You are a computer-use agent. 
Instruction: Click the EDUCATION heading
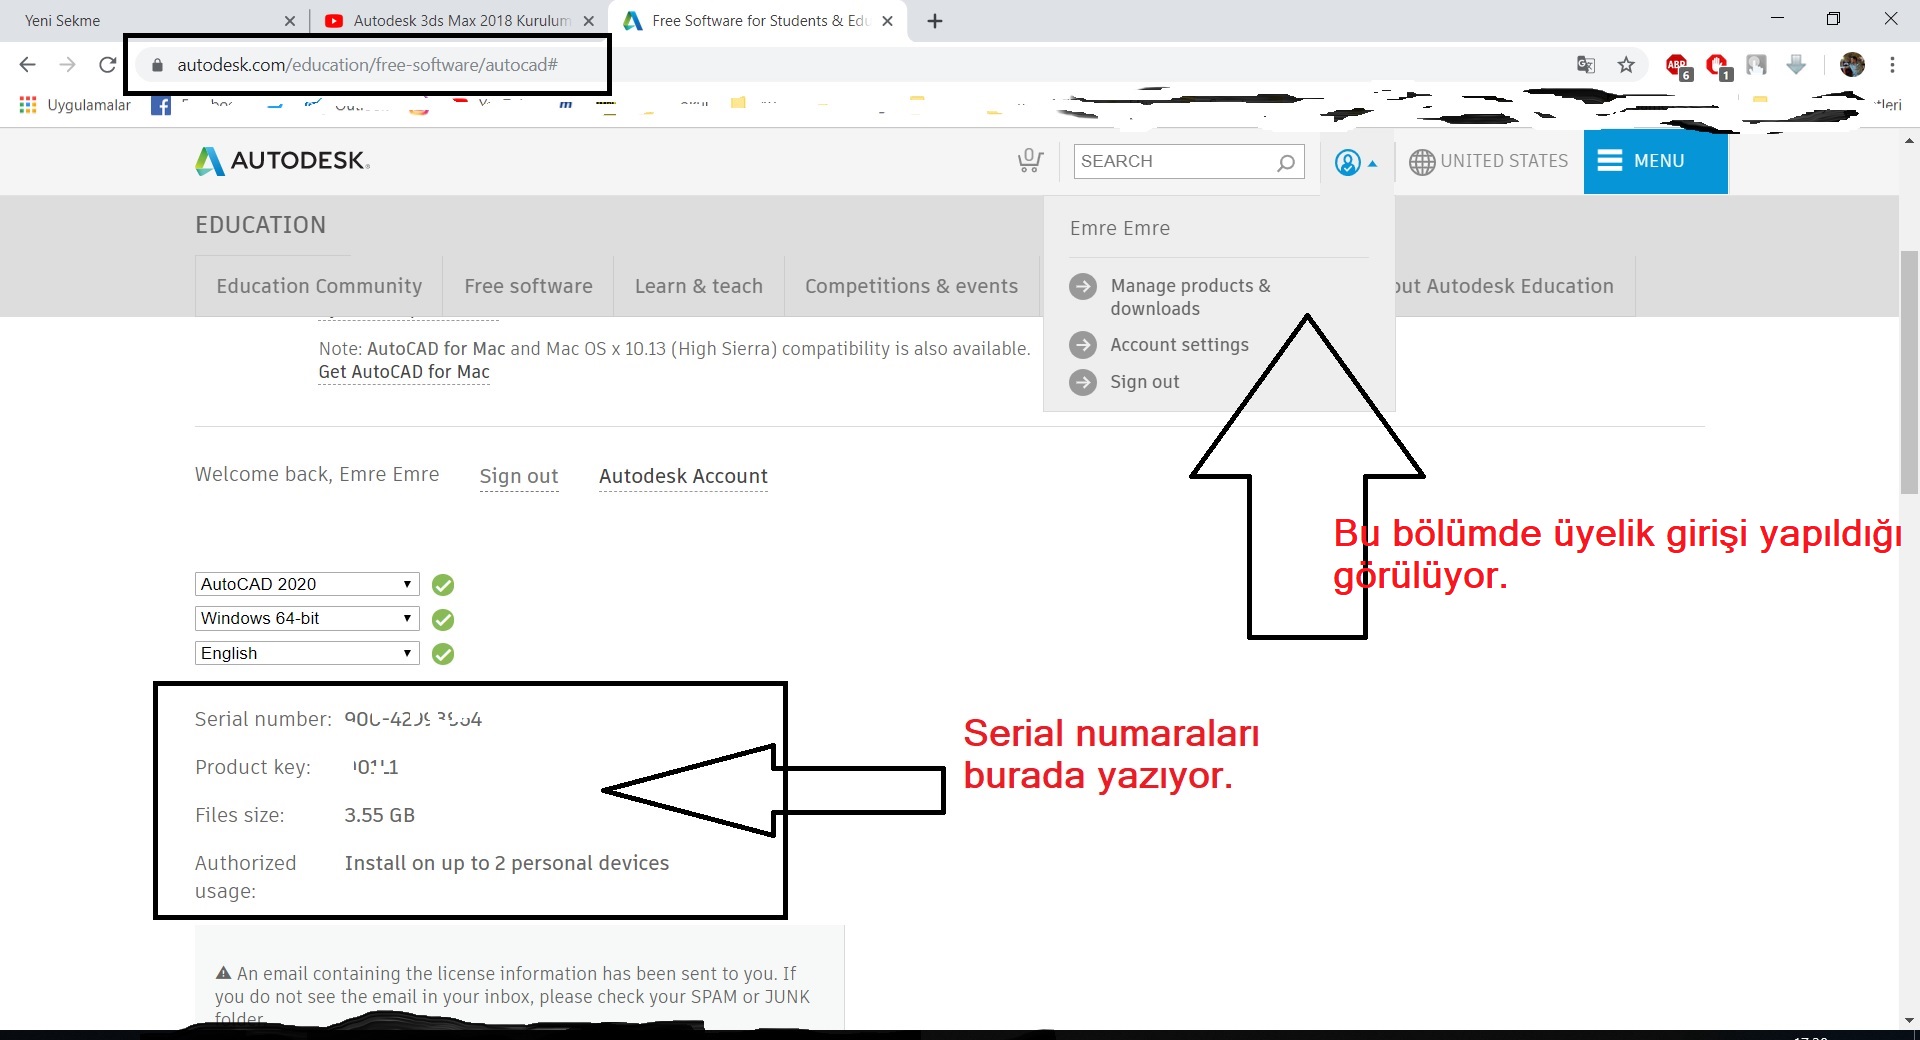(x=260, y=225)
